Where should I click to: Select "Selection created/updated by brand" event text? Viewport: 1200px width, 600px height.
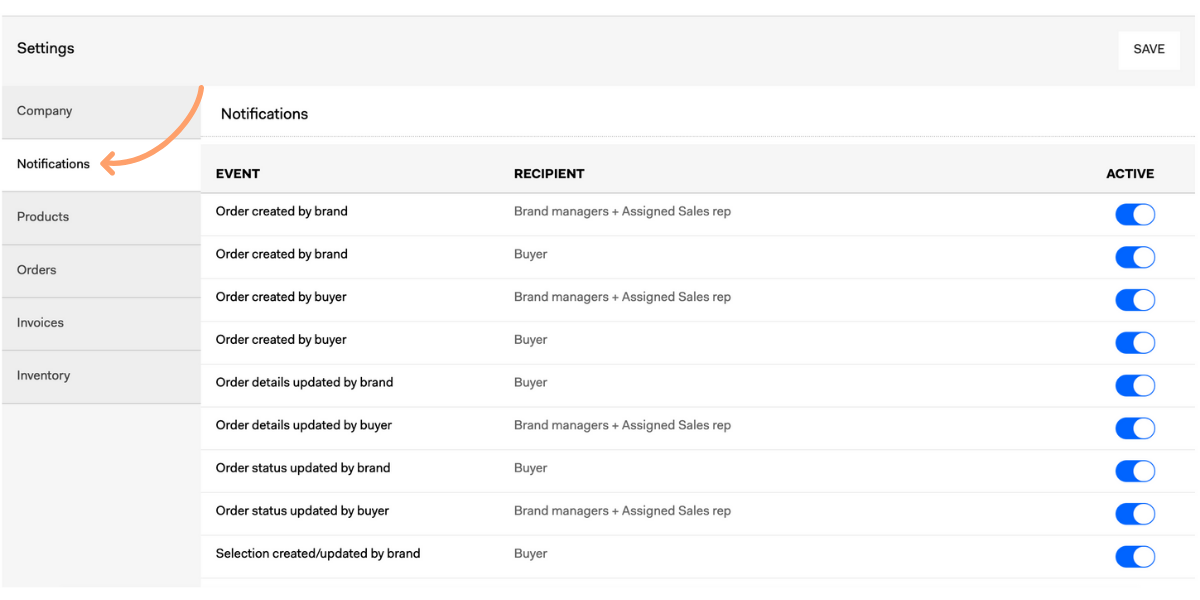click(x=318, y=553)
